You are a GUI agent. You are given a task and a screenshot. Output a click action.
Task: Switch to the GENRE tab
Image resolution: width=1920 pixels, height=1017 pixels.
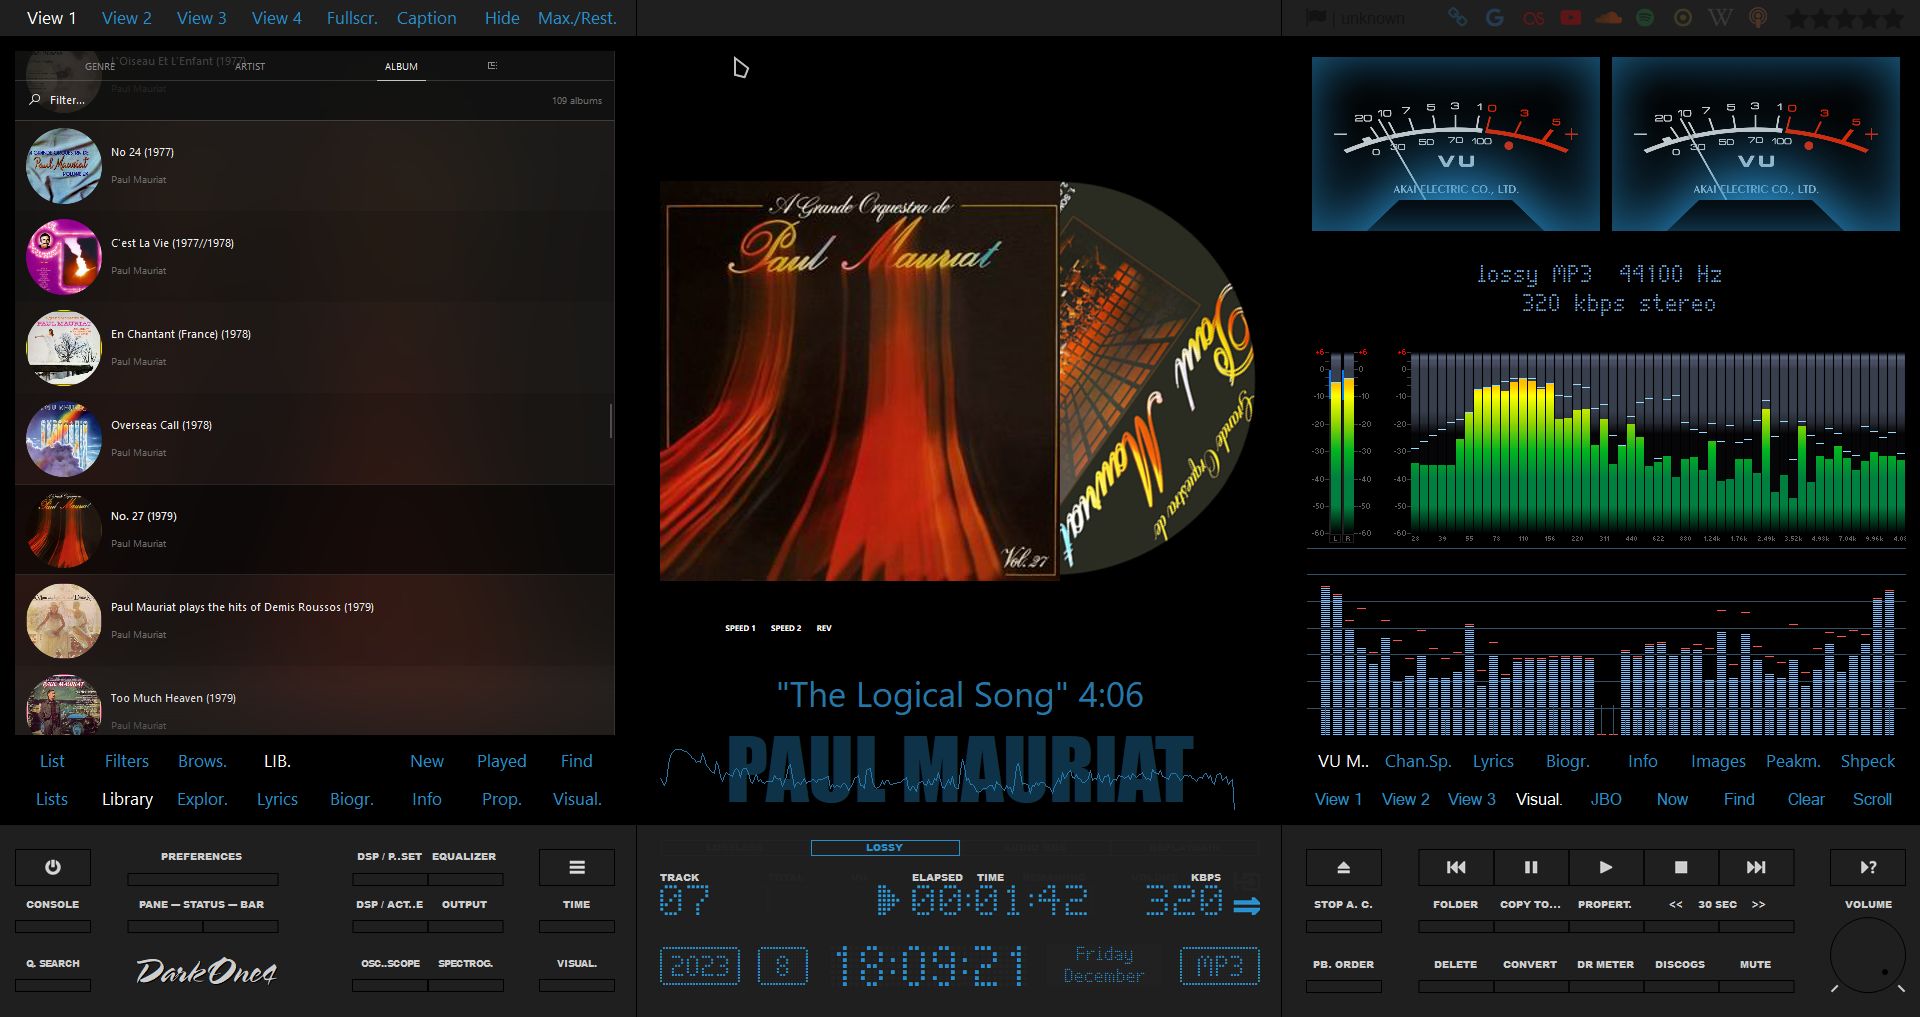click(100, 66)
